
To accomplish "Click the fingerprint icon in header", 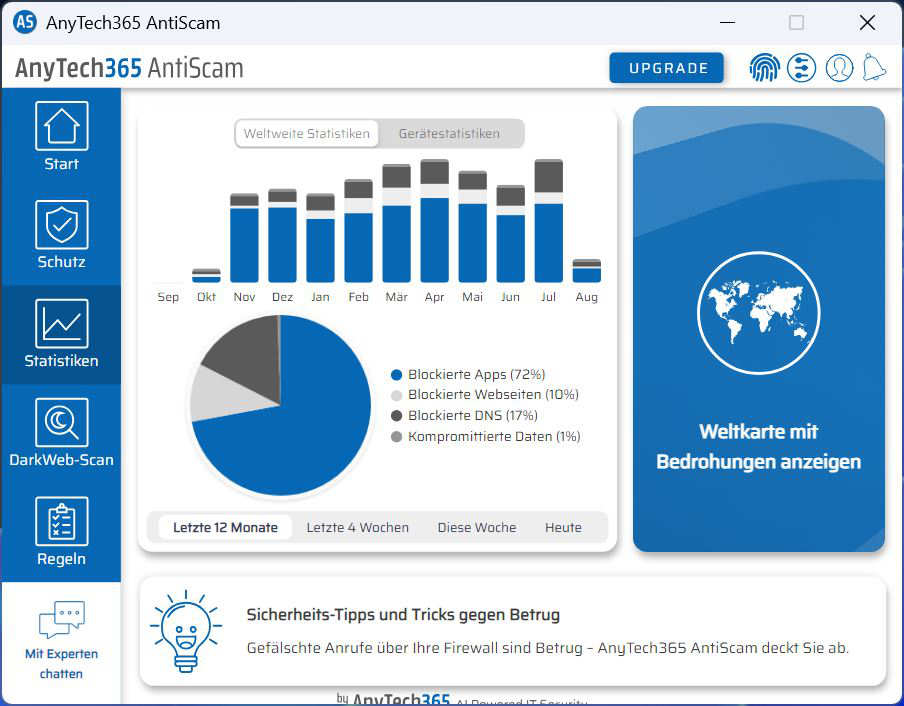I will click(764, 68).
